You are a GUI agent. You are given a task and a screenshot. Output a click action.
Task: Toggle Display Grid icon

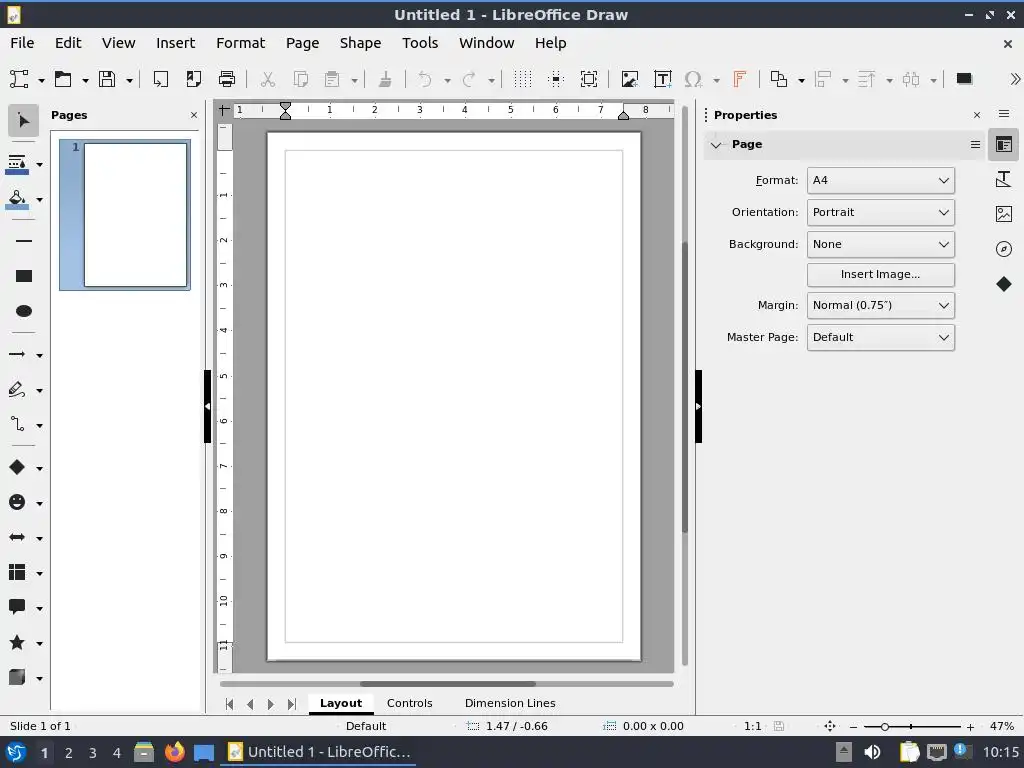(522, 79)
